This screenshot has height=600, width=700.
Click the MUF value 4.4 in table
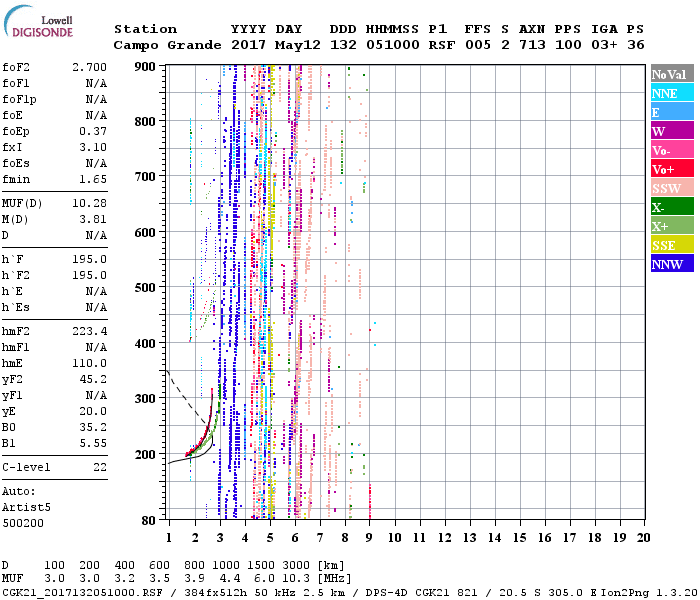[x=229, y=579]
